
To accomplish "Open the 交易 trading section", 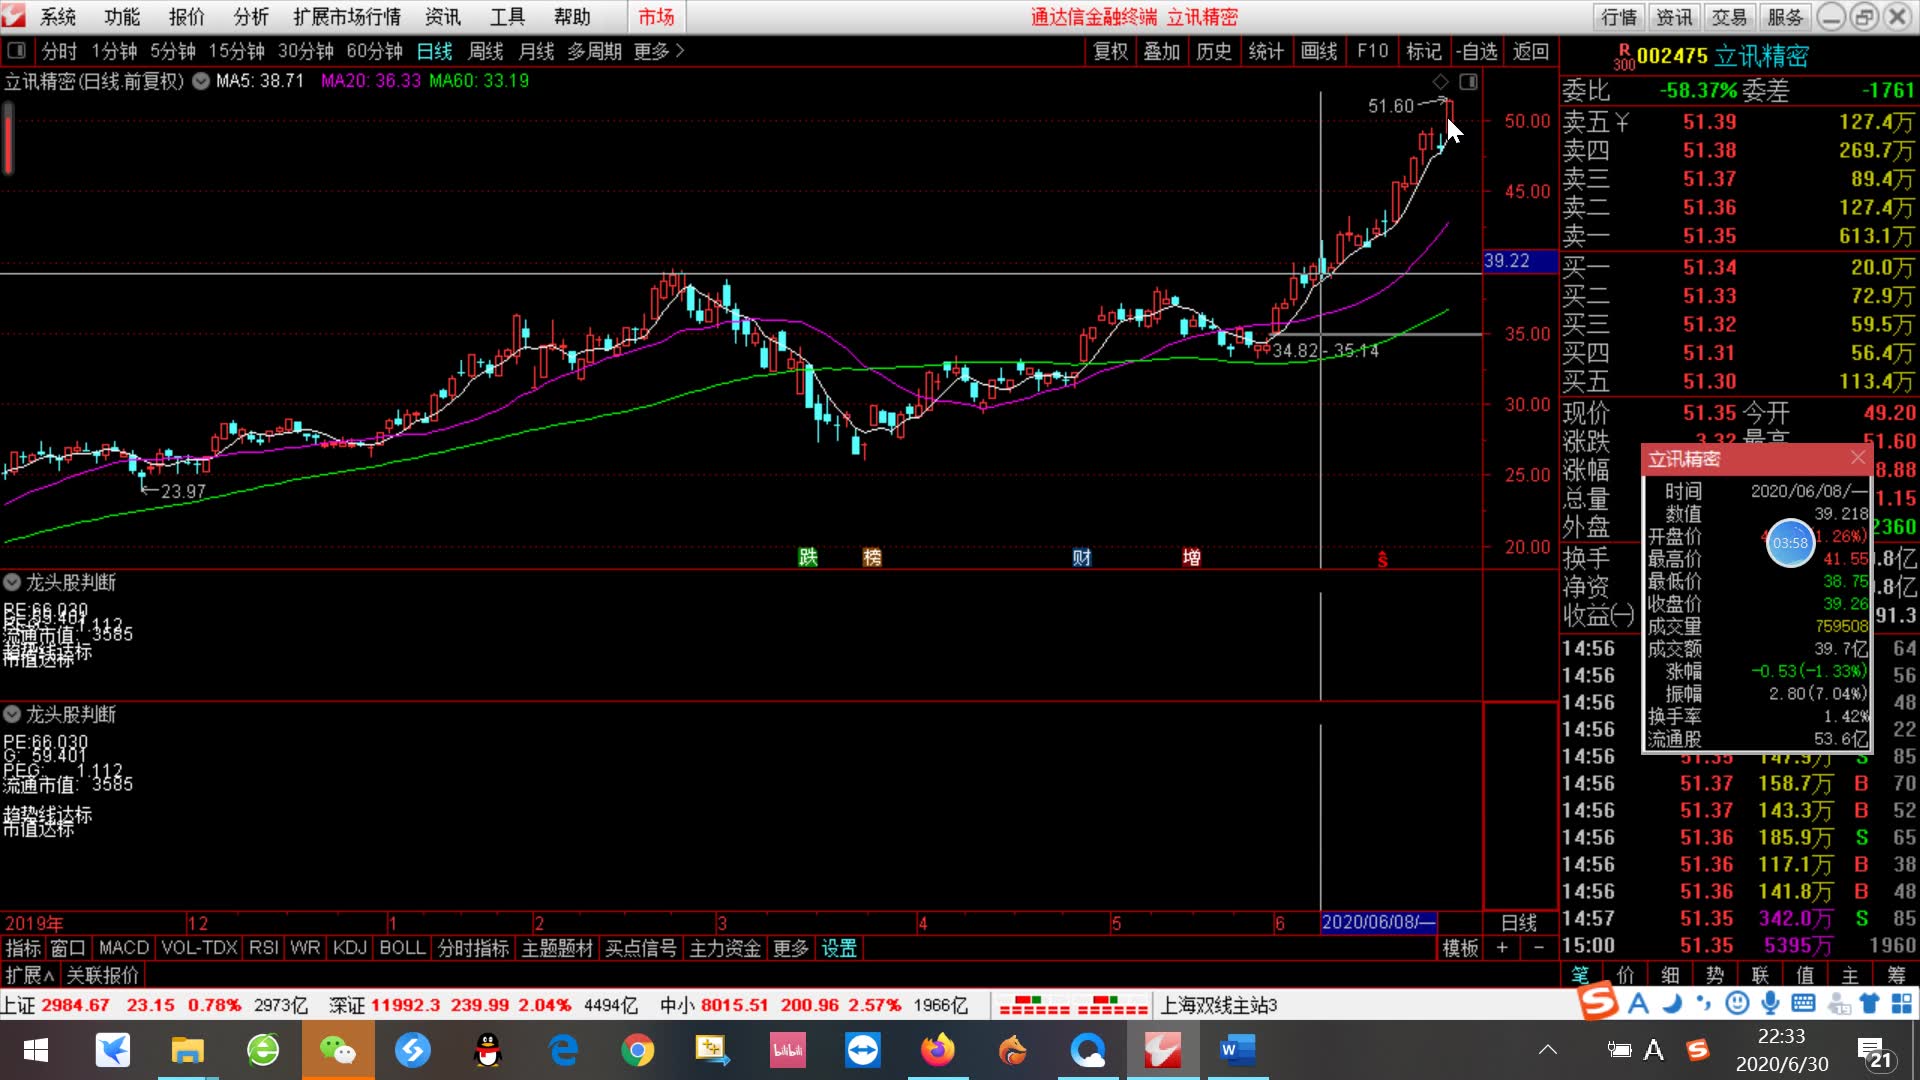I will (x=1729, y=17).
